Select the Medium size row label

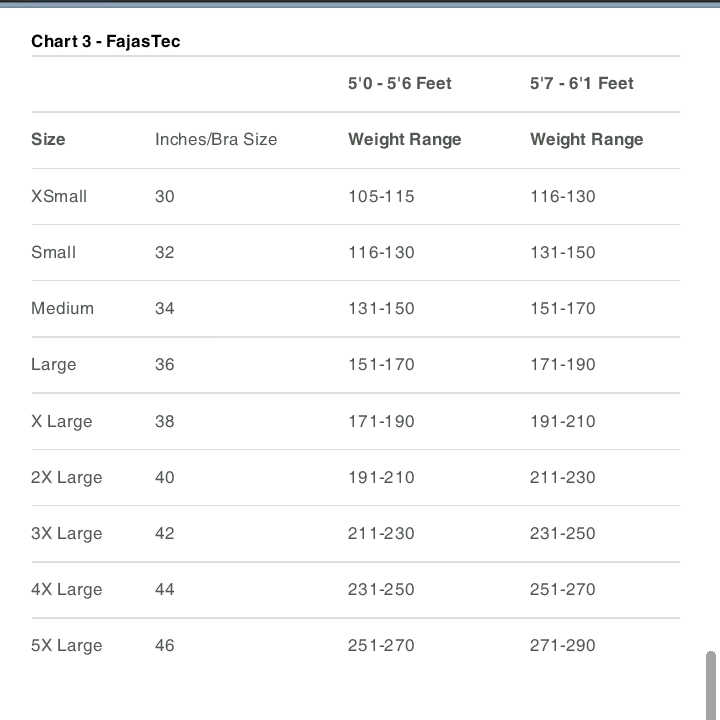(x=62, y=308)
